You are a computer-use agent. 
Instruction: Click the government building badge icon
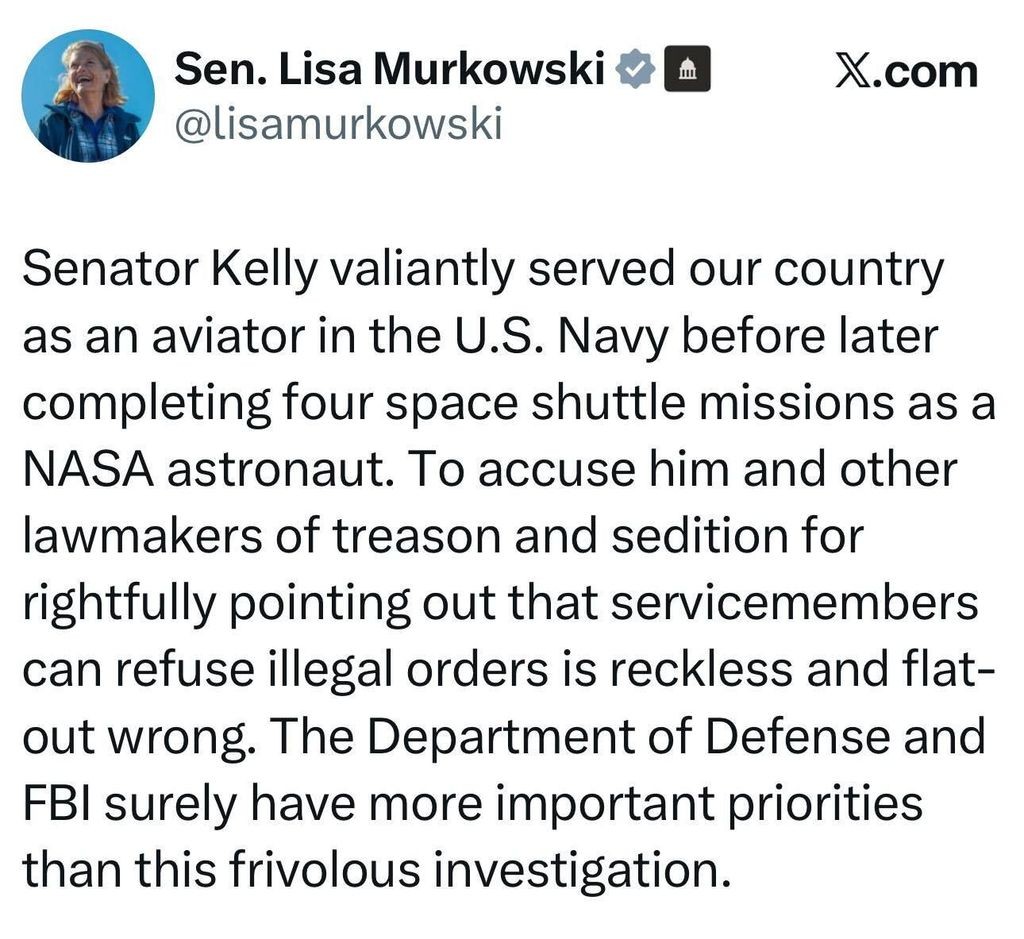(687, 71)
